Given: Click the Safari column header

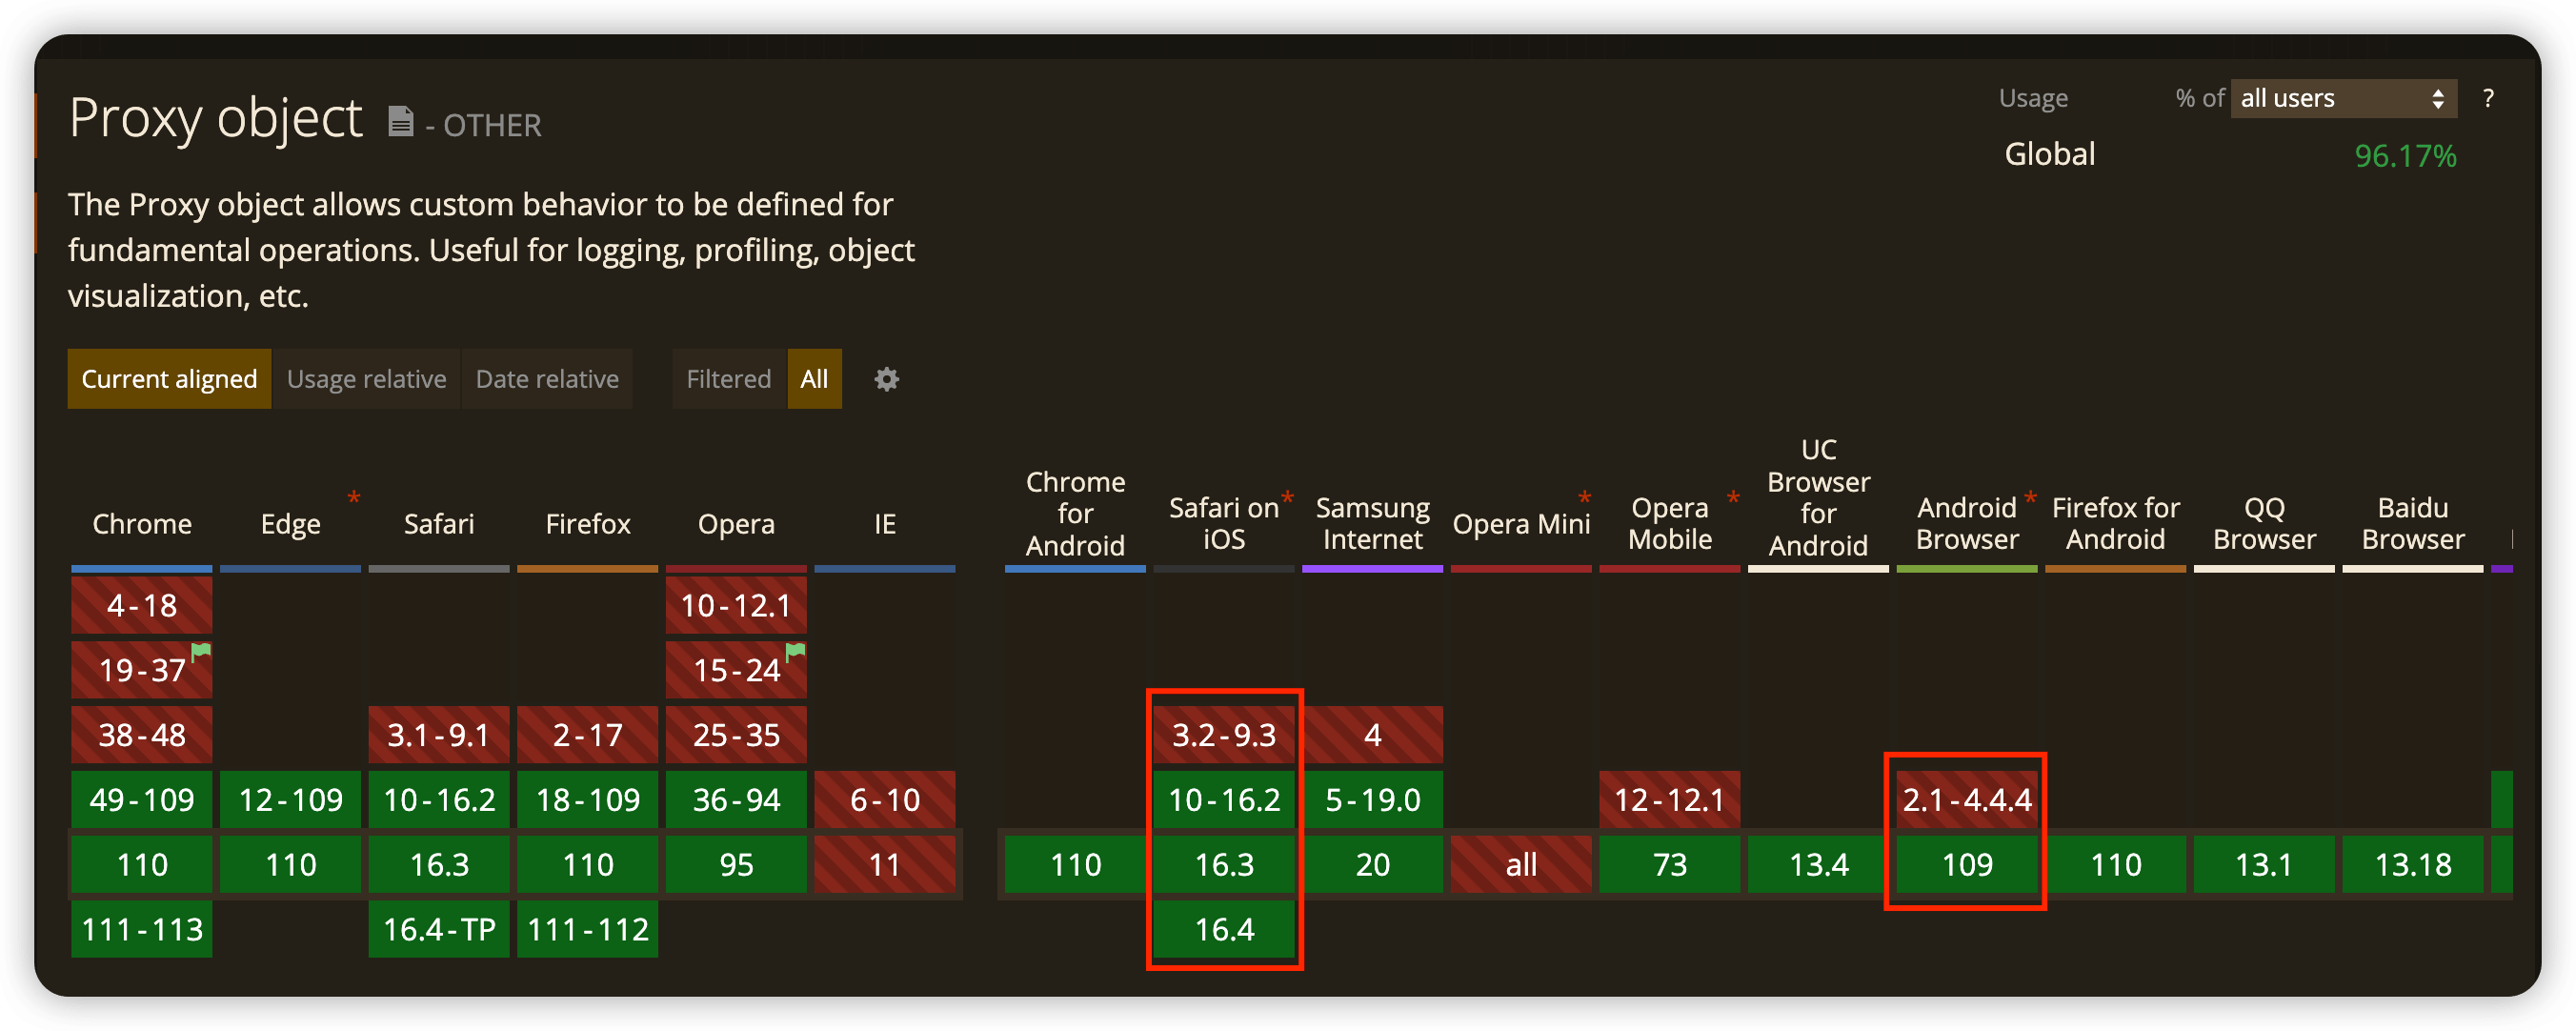Looking at the screenshot, I should 439,523.
